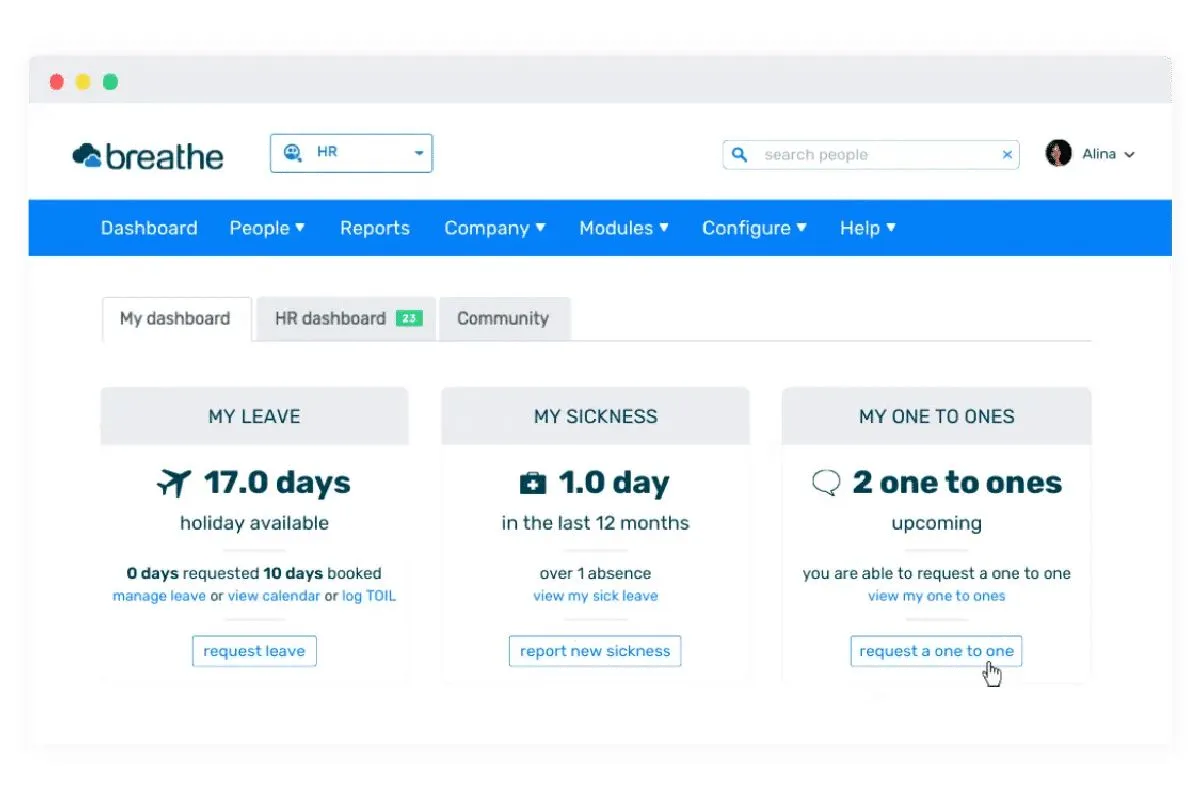
Task: Expand the Configure menu
Action: coord(754,228)
